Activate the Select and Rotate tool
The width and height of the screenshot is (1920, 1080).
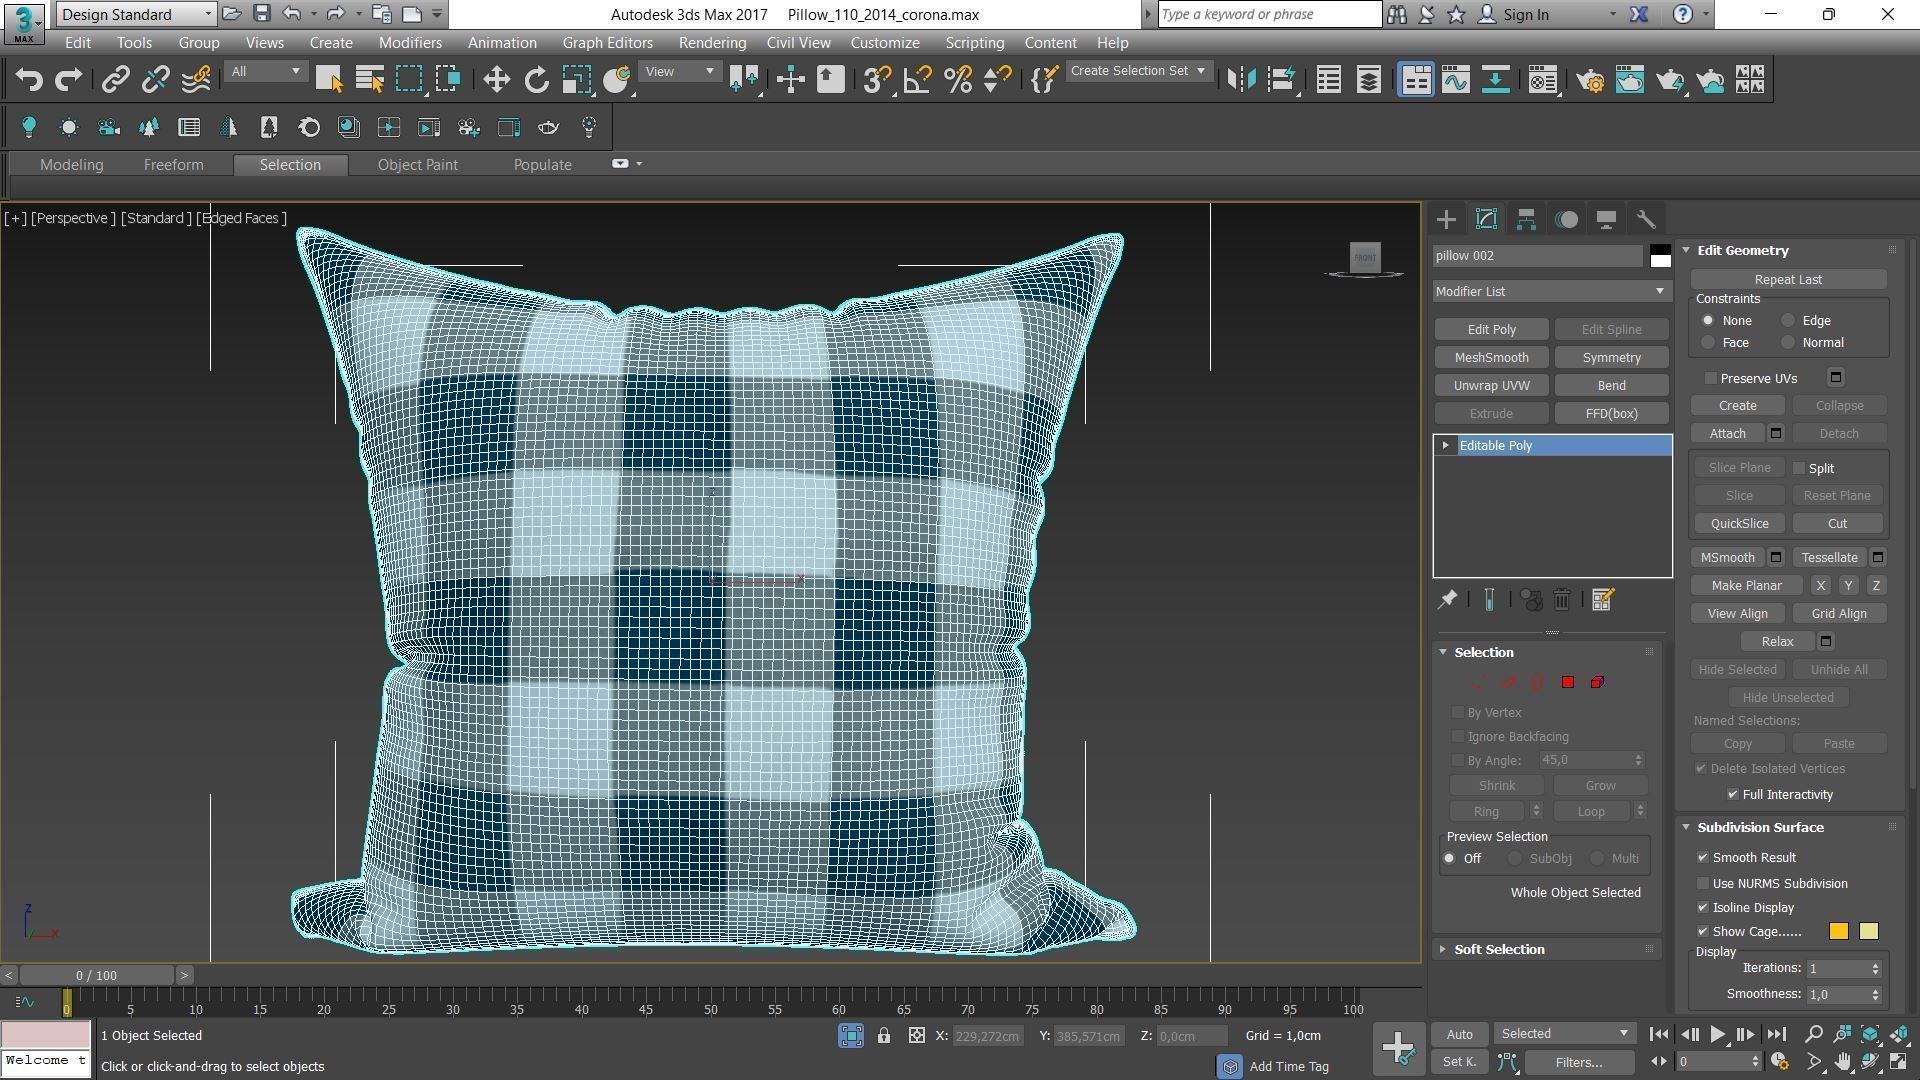[536, 80]
